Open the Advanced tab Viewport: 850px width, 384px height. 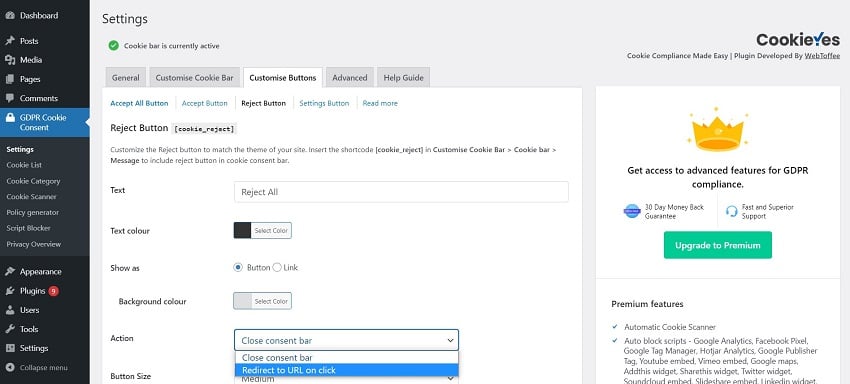350,78
